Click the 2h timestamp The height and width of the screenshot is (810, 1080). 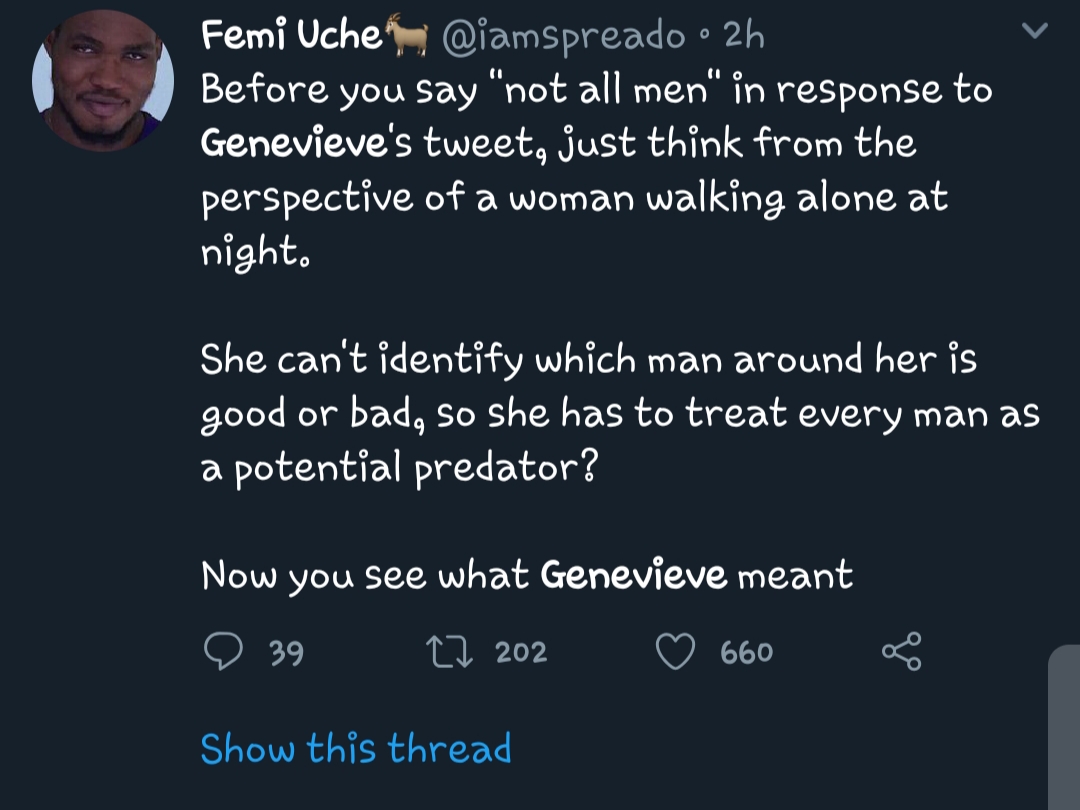pyautogui.click(x=744, y=35)
